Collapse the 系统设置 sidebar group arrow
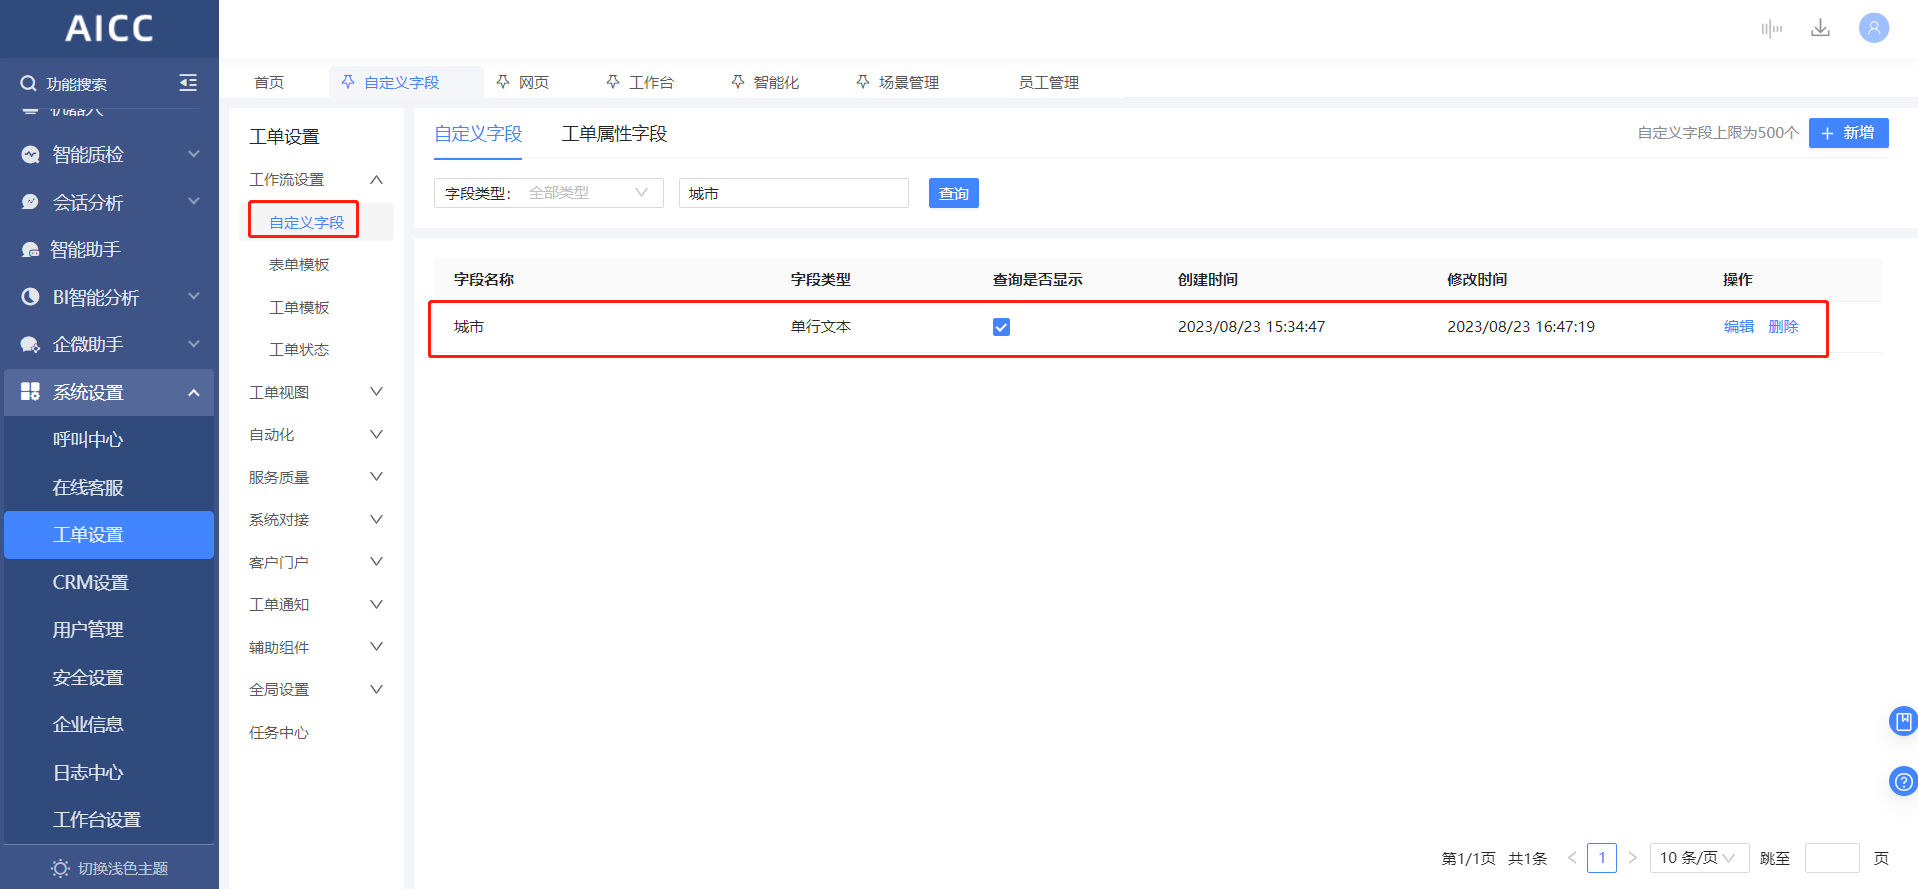The width and height of the screenshot is (1918, 889). pos(194,393)
